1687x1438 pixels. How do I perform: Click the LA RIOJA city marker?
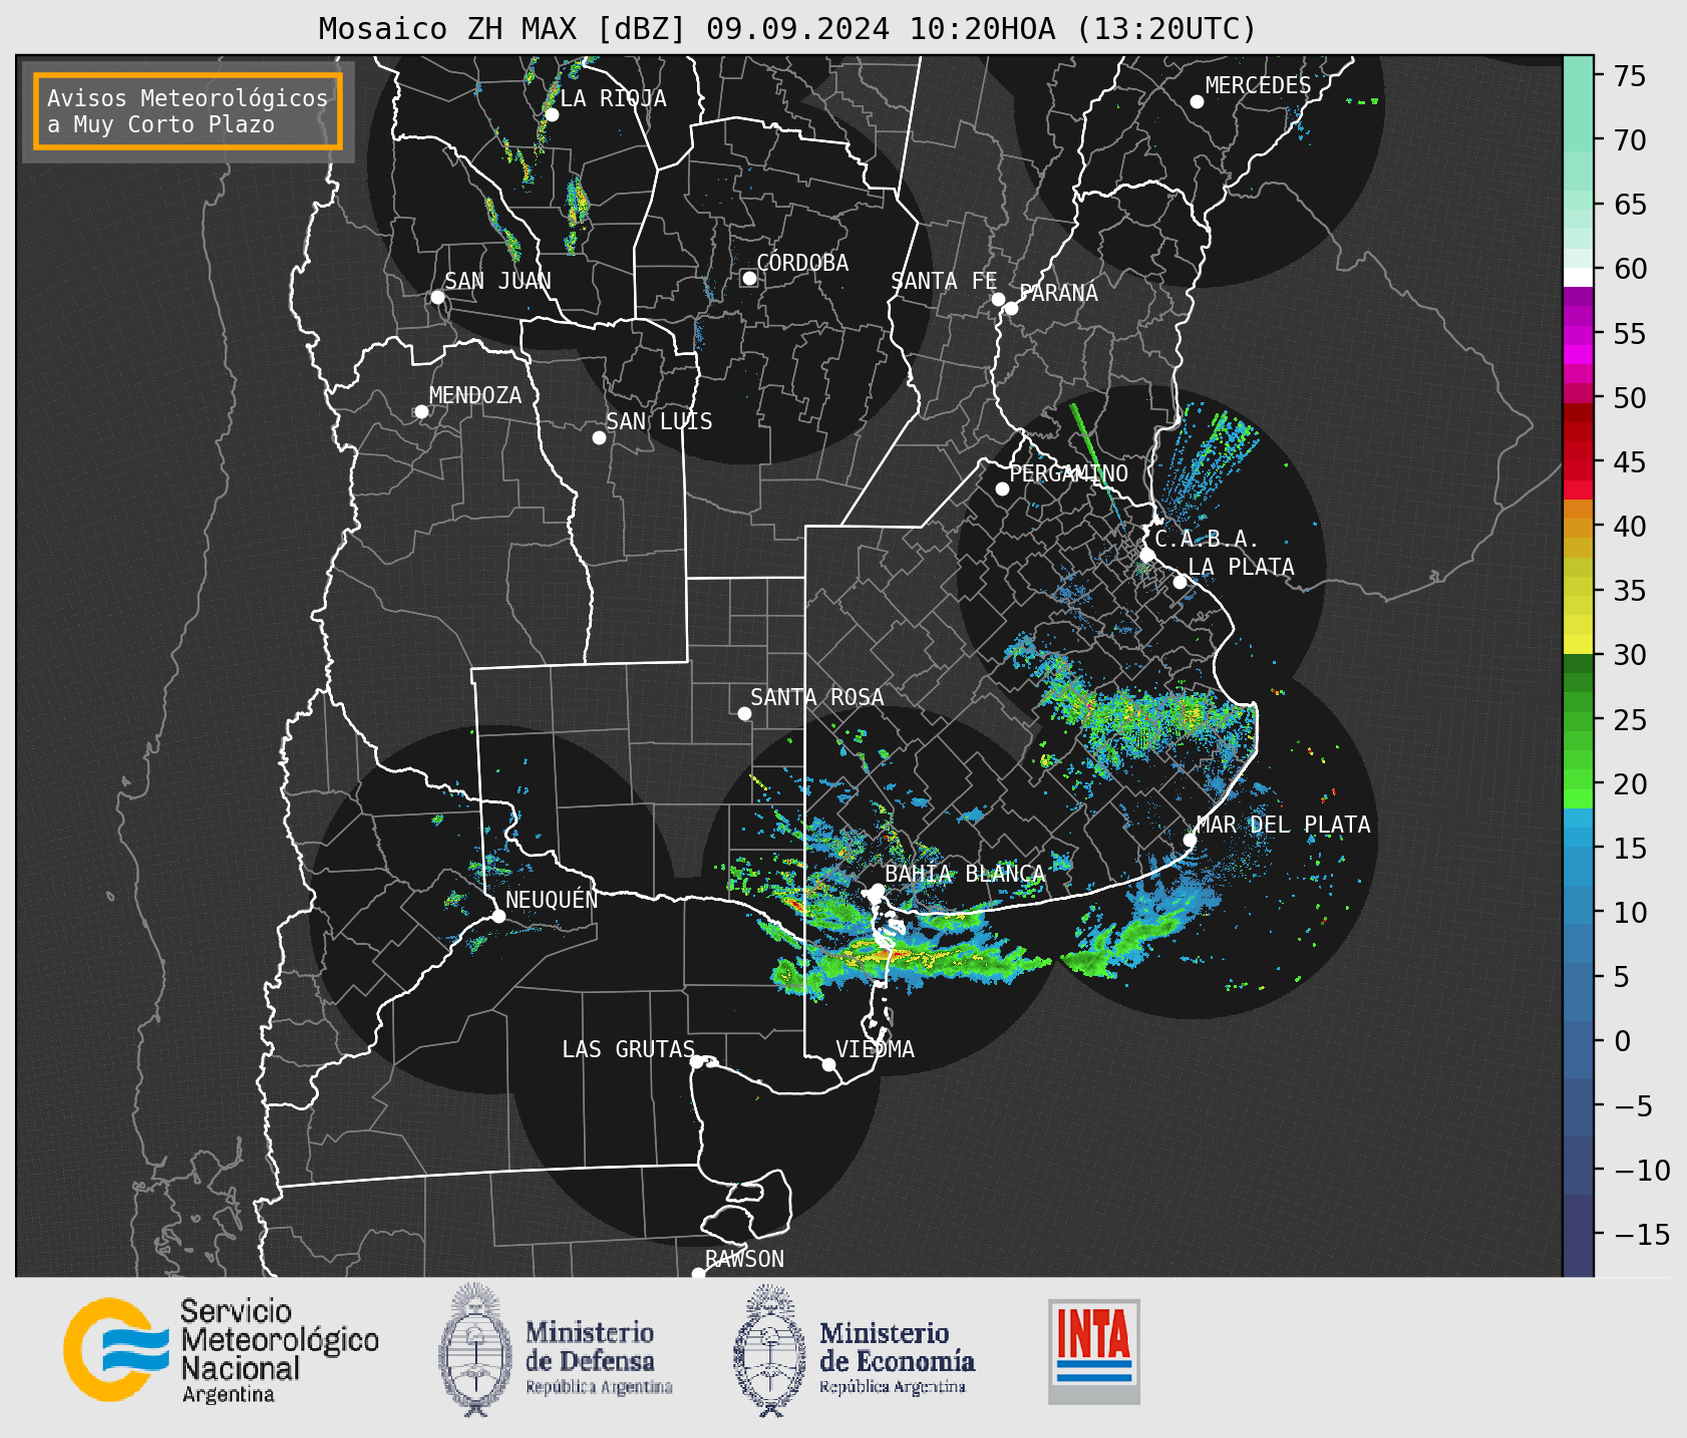click(x=552, y=115)
